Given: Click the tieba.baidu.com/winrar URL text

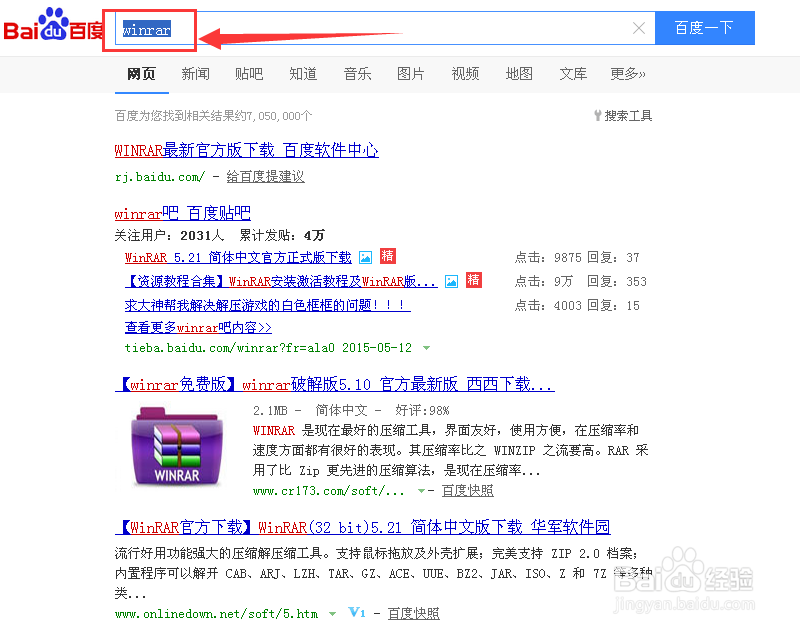Looking at the screenshot, I should [230, 348].
